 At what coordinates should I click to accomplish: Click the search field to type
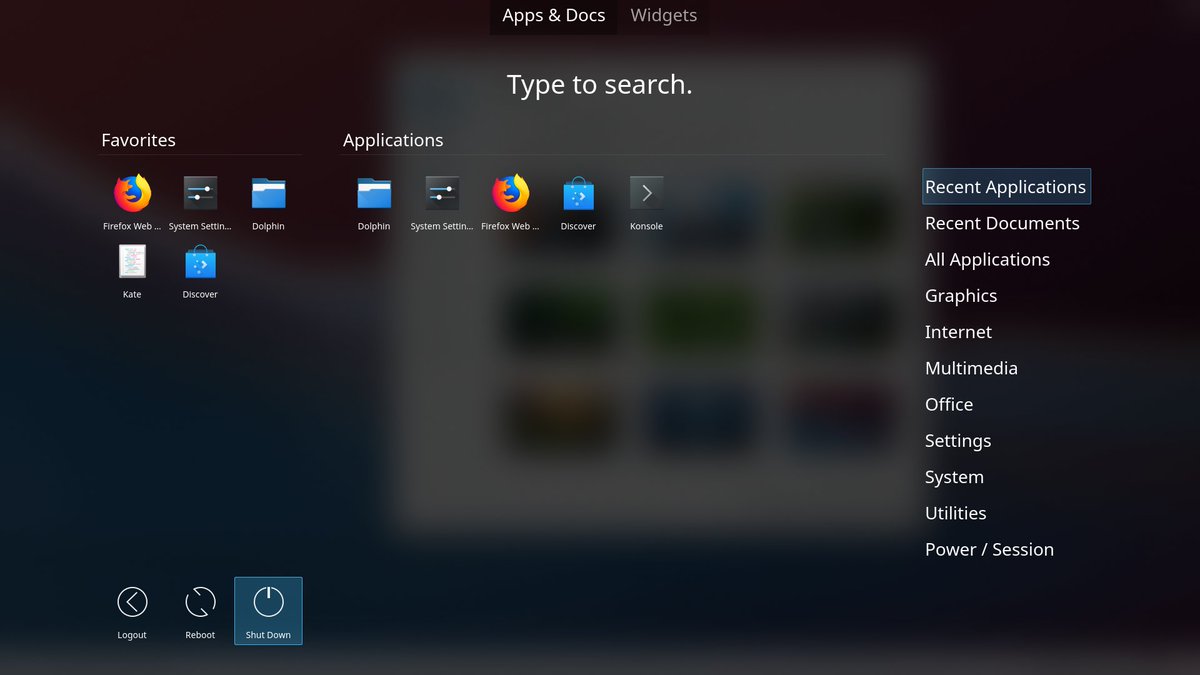point(599,84)
